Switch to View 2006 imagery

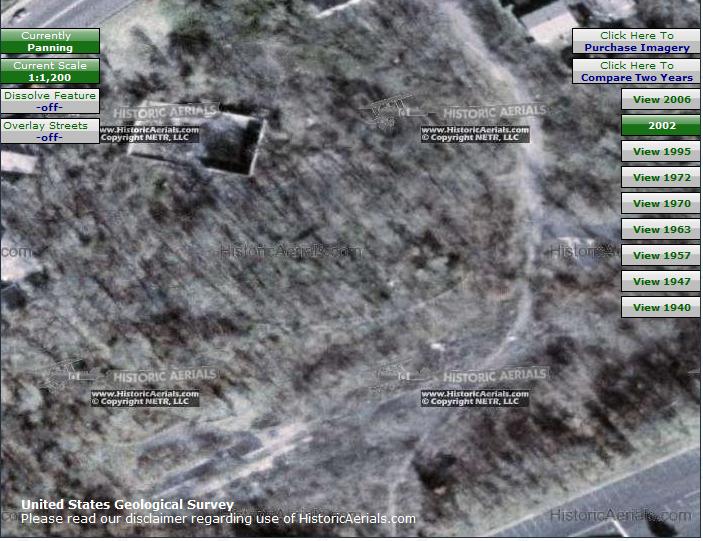660,99
